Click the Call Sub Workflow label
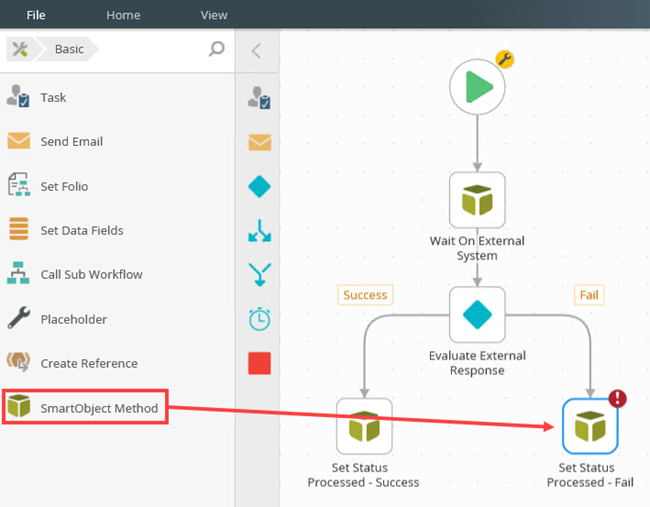 91,274
